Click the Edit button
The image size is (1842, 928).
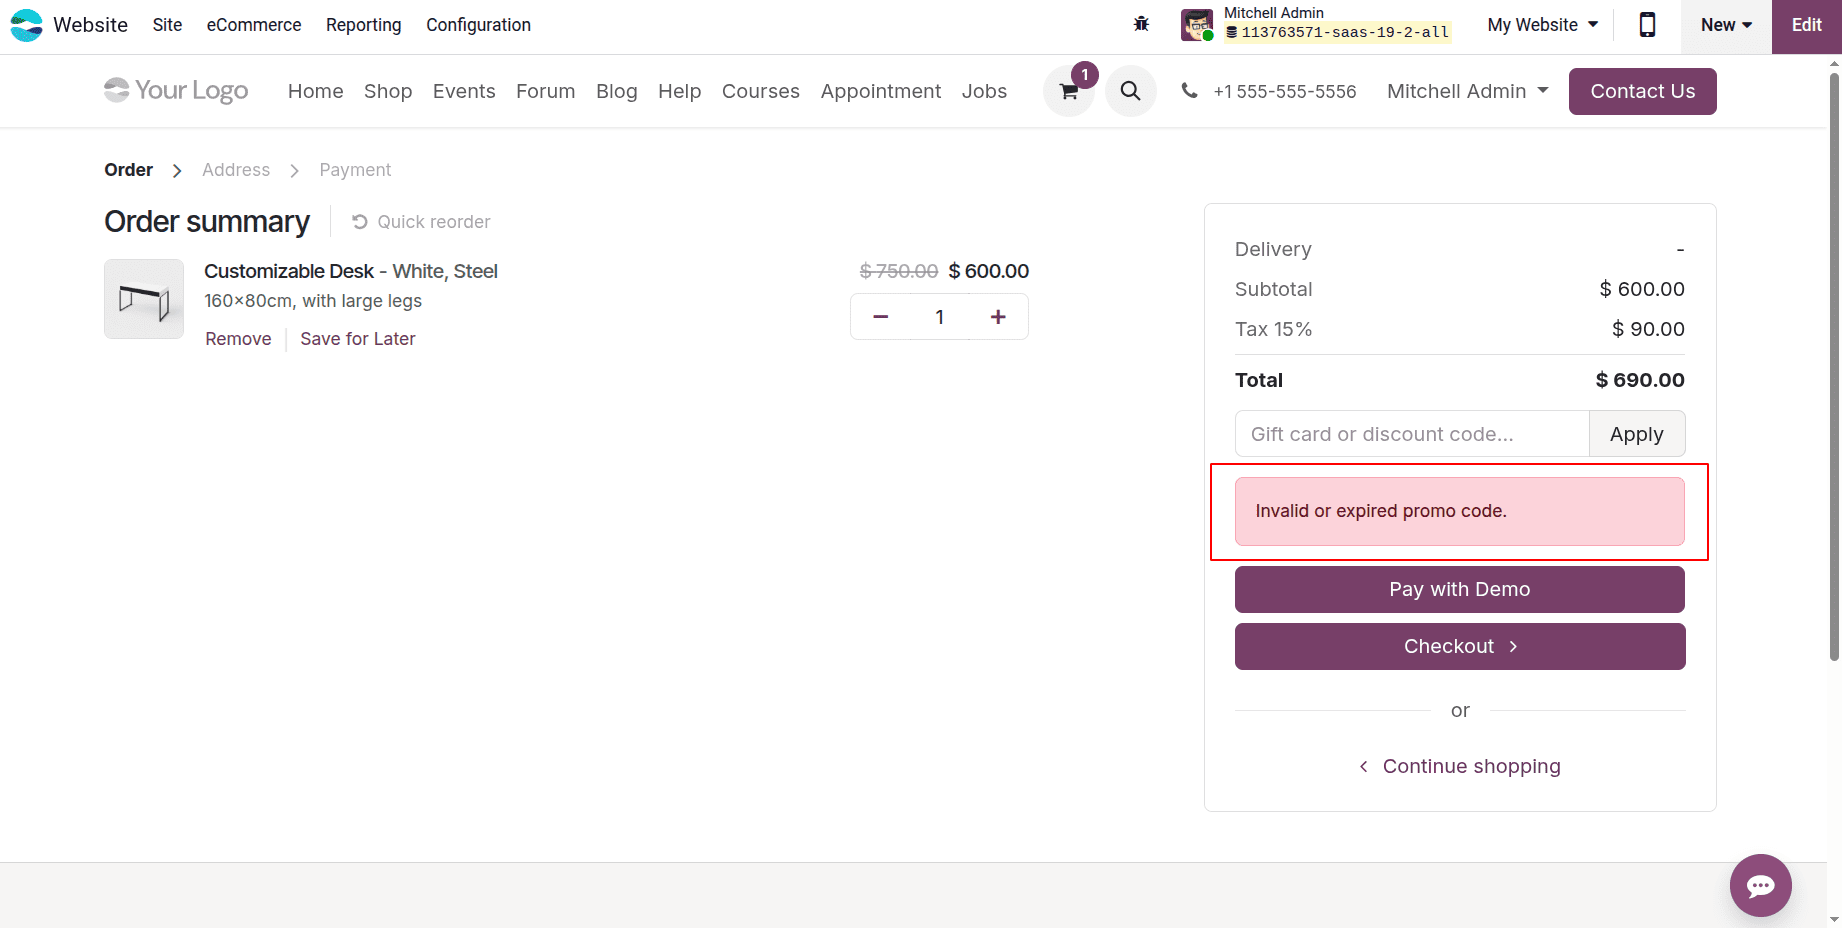pos(1806,26)
